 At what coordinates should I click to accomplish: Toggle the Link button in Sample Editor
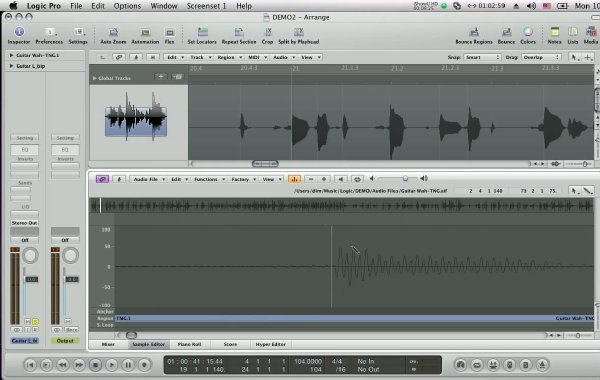102,179
